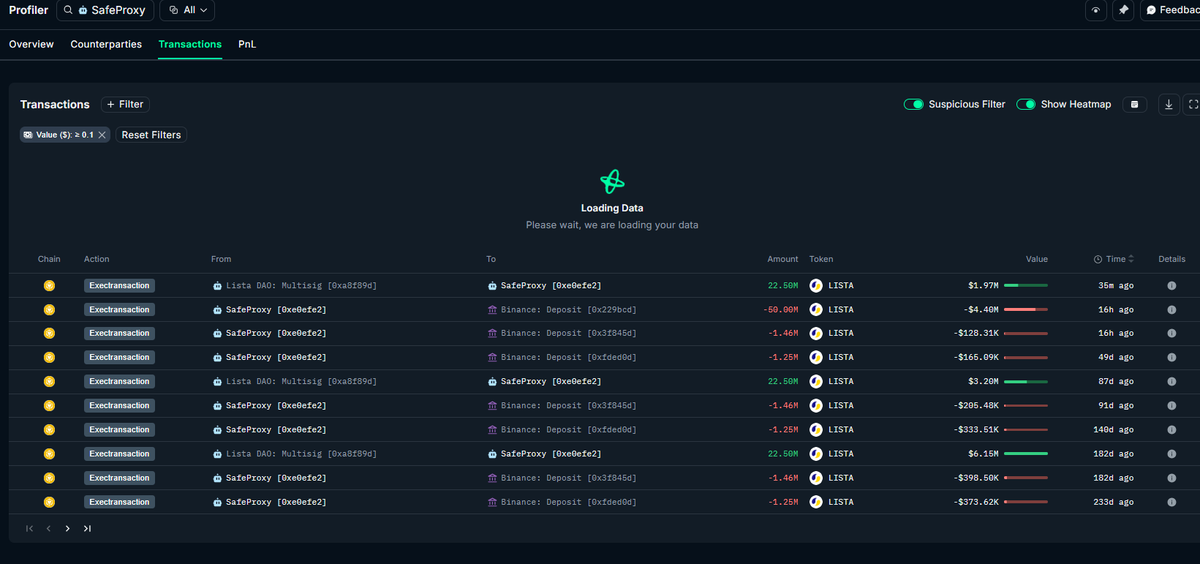Screen dimensions: 1200x564
Task: Select the Transactions tab
Action: [190, 44]
